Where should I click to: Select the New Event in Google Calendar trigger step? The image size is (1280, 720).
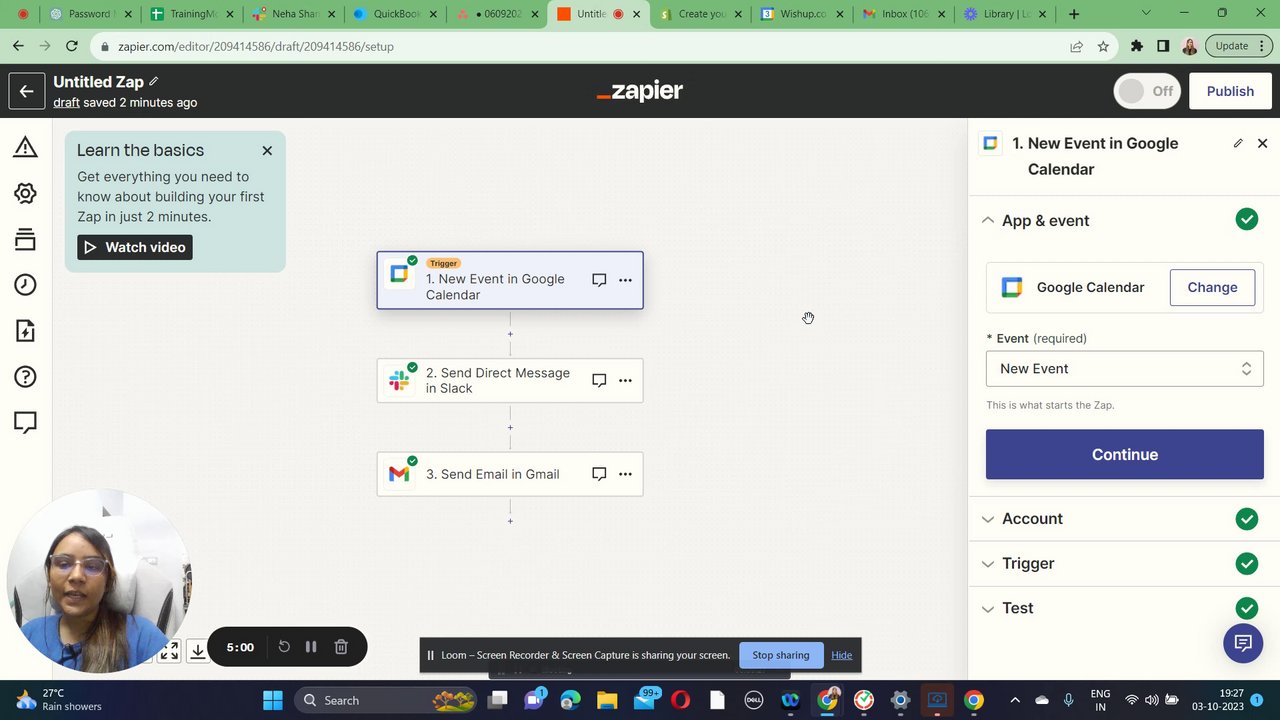[510, 280]
